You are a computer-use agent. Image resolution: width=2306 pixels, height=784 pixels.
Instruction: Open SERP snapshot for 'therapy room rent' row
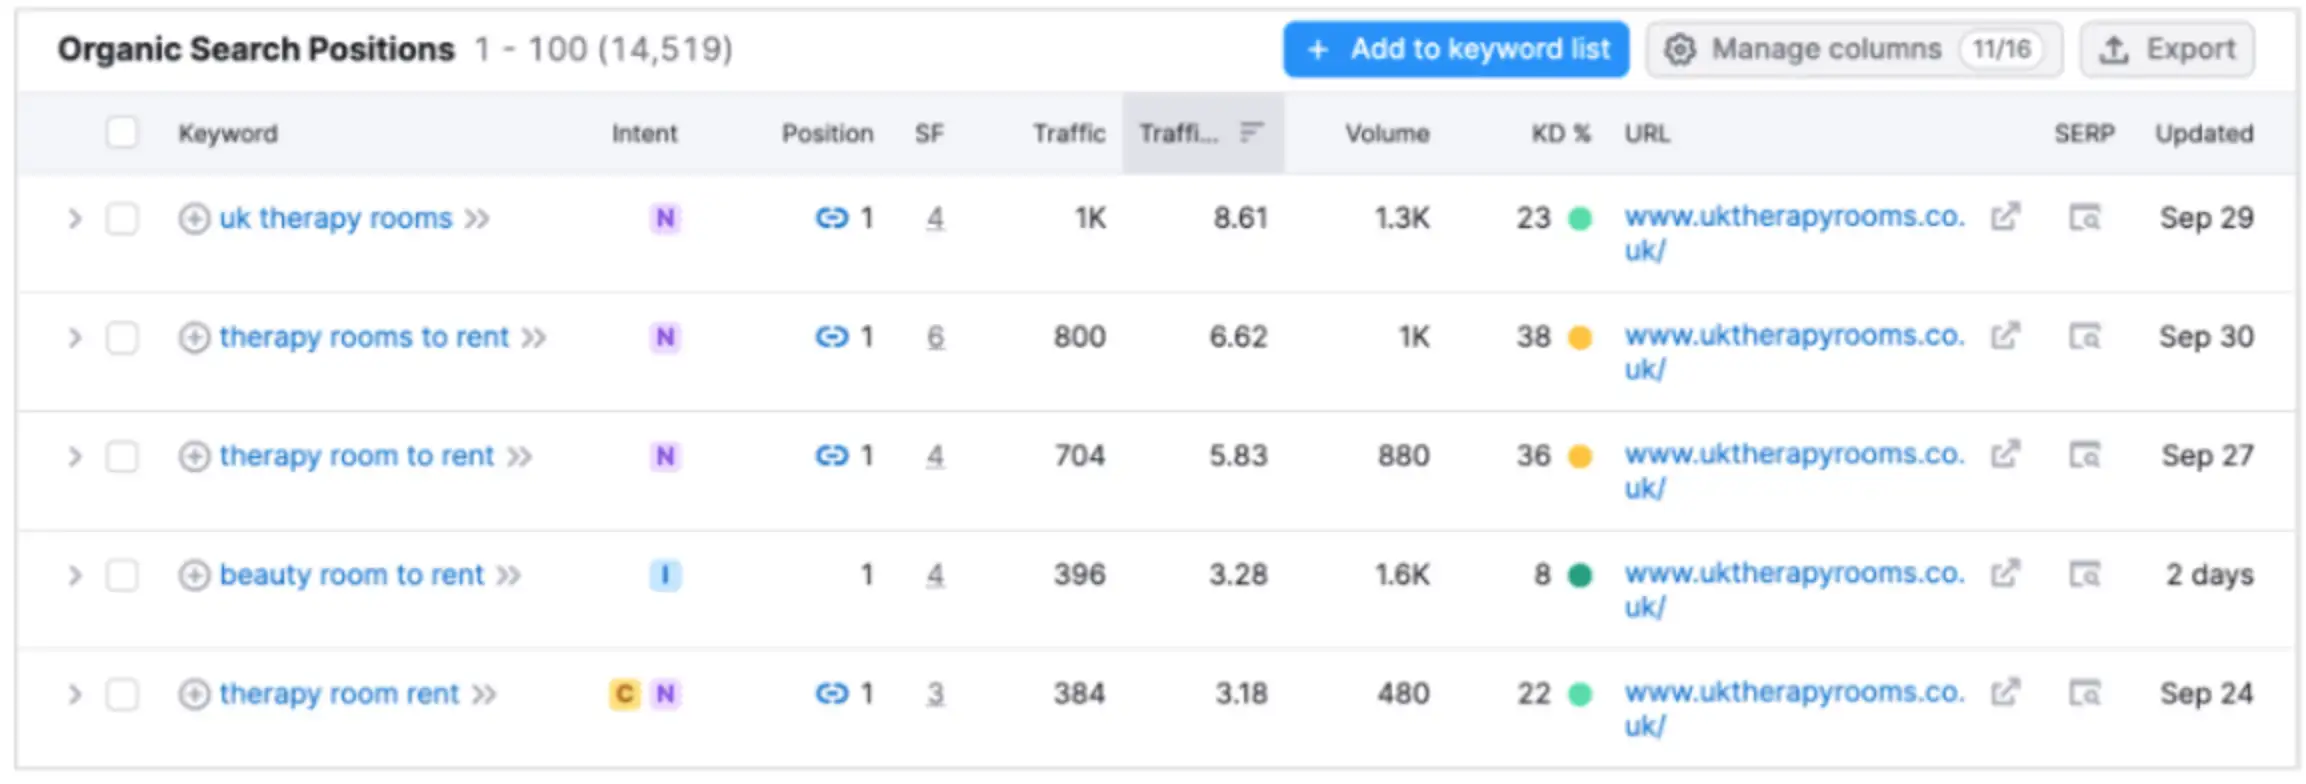click(x=2084, y=693)
